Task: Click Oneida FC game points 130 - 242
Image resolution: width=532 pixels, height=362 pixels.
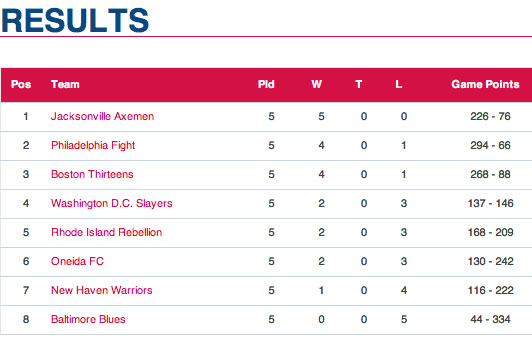Action: [x=490, y=261]
